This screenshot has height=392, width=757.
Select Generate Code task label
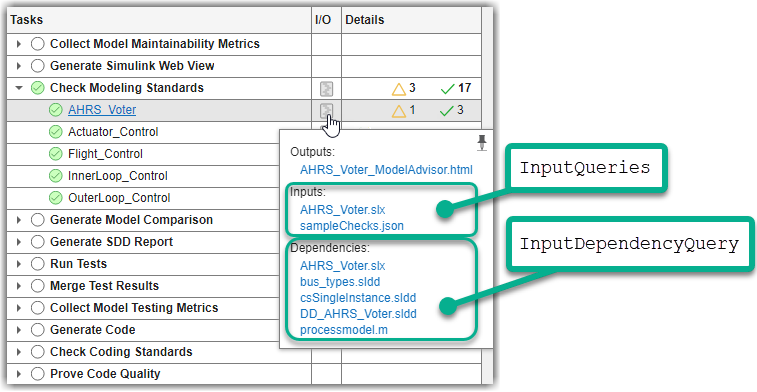pos(92,330)
